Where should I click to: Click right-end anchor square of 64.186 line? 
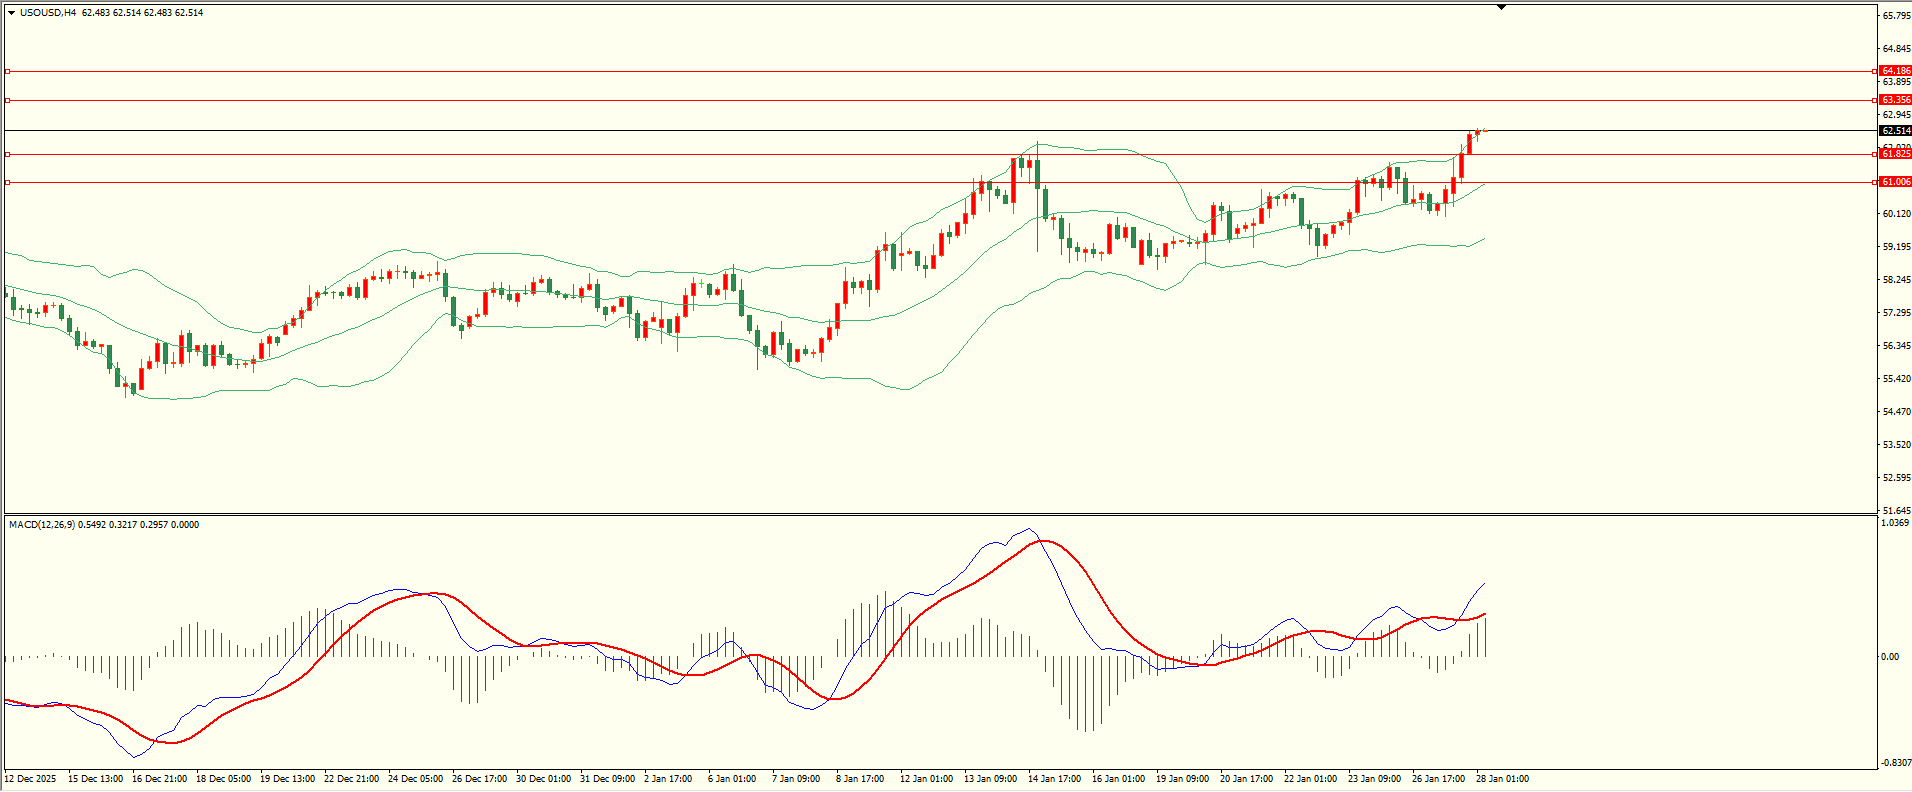pos(1873,71)
